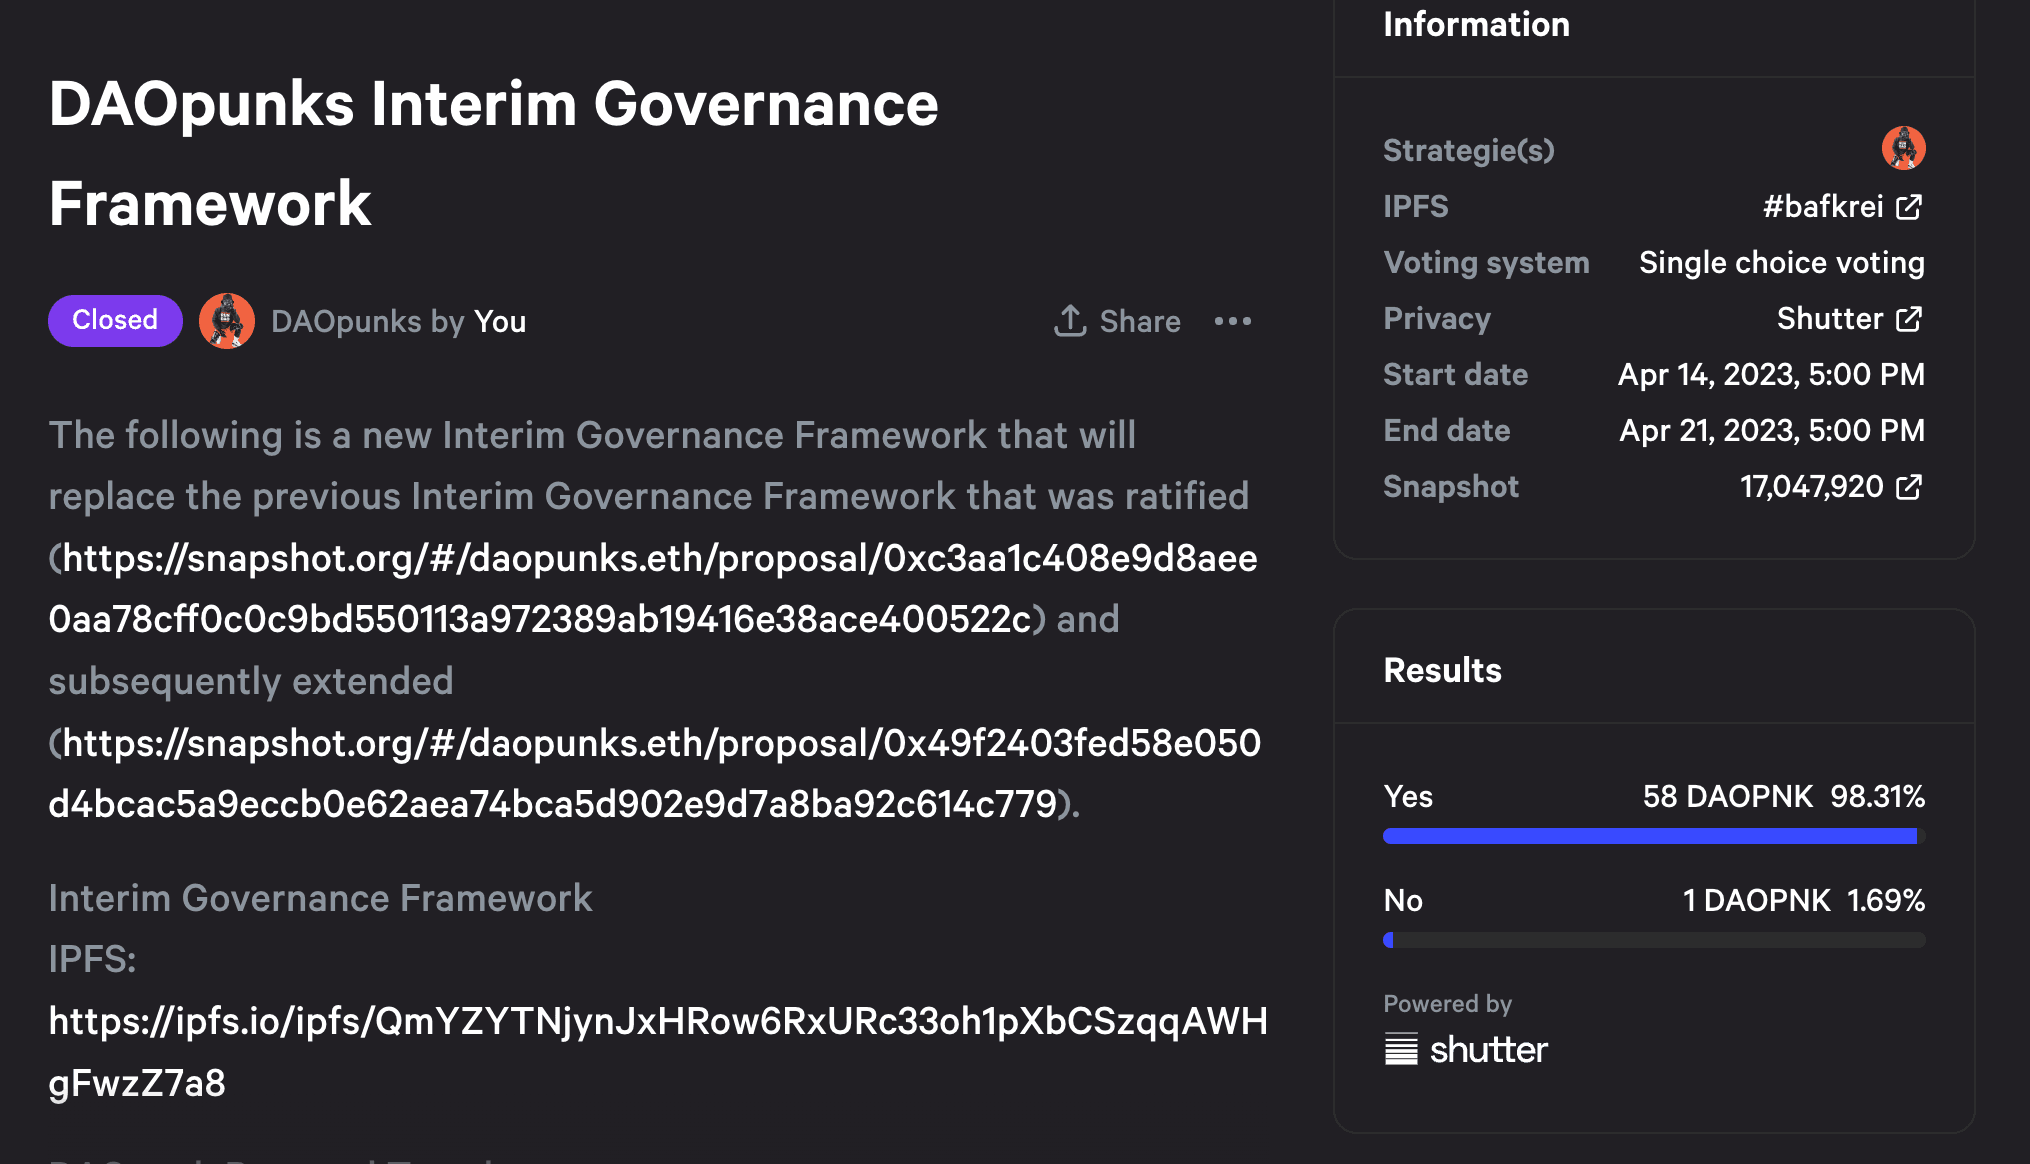Open the Shutter privacy external link icon

[1909, 319]
